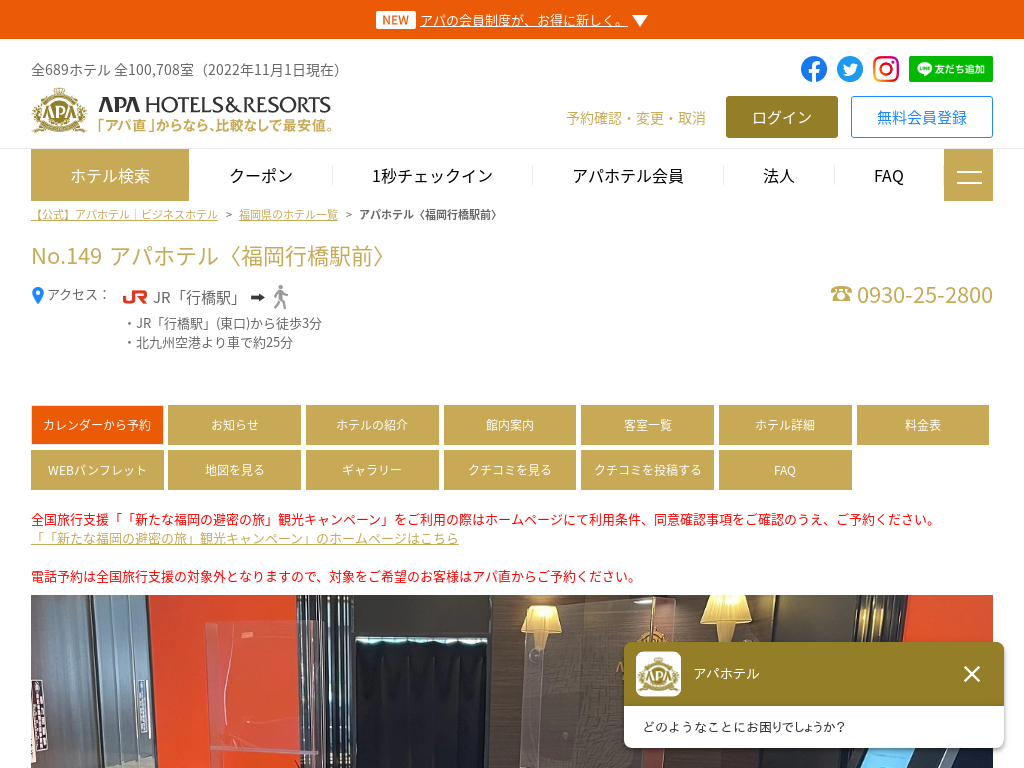This screenshot has height=768, width=1024.
Task: Click the カレンダーから予約 orange button
Action: 97,424
